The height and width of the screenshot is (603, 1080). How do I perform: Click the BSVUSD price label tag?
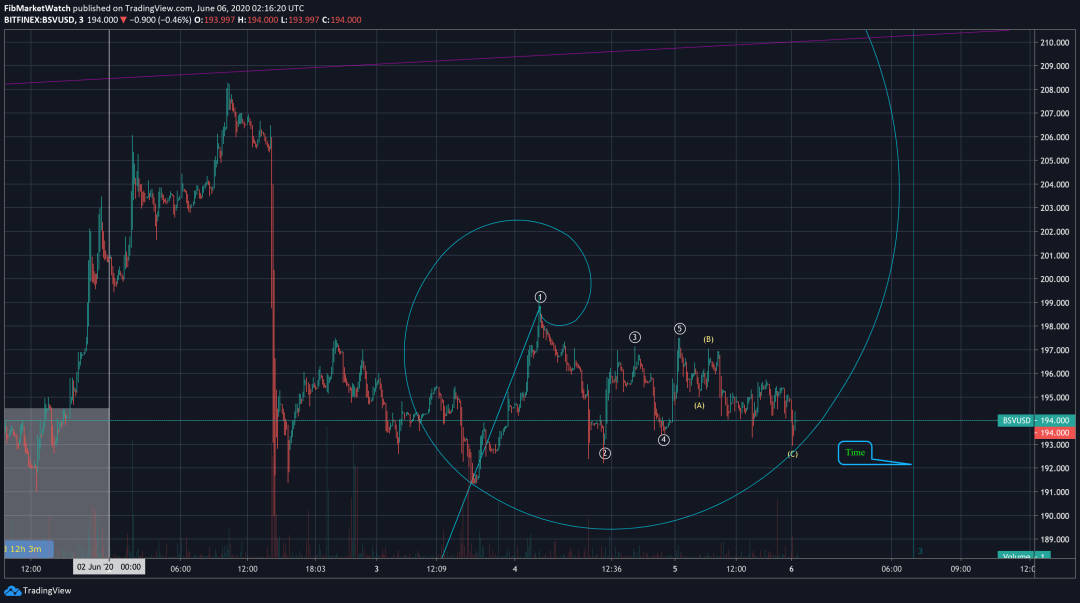(1014, 421)
